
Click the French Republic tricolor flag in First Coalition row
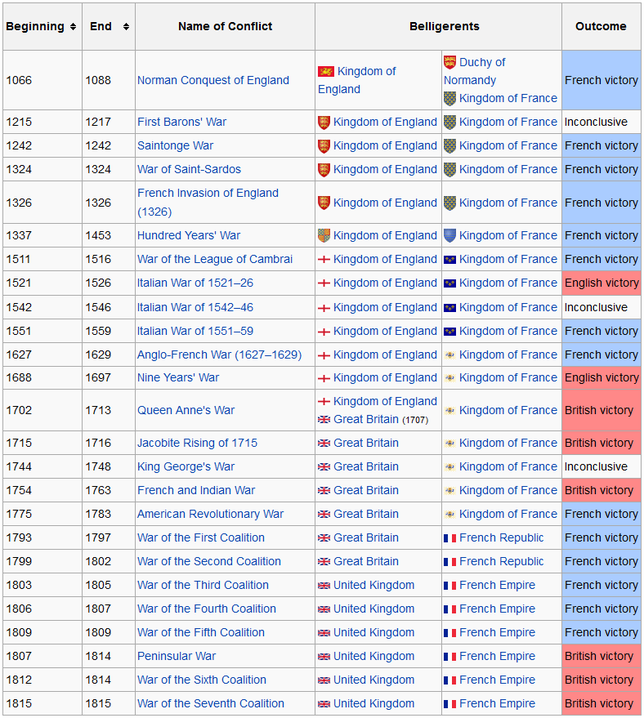[x=450, y=538]
